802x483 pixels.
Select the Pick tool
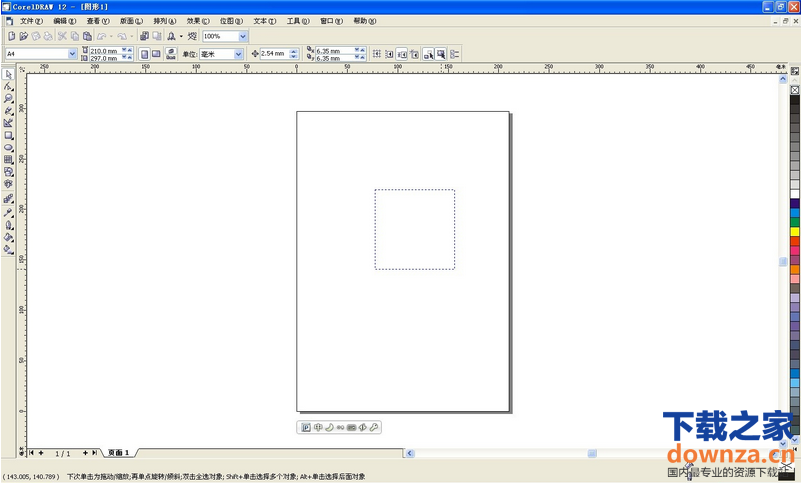coord(8,74)
